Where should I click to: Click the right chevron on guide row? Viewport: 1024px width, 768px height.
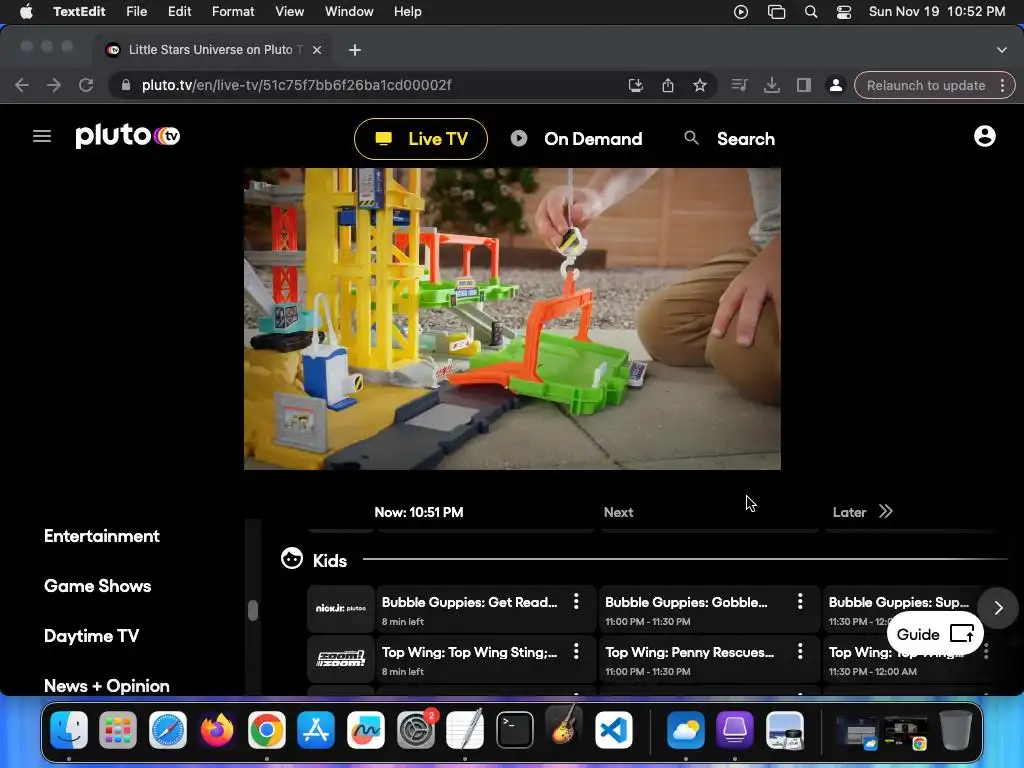(998, 608)
